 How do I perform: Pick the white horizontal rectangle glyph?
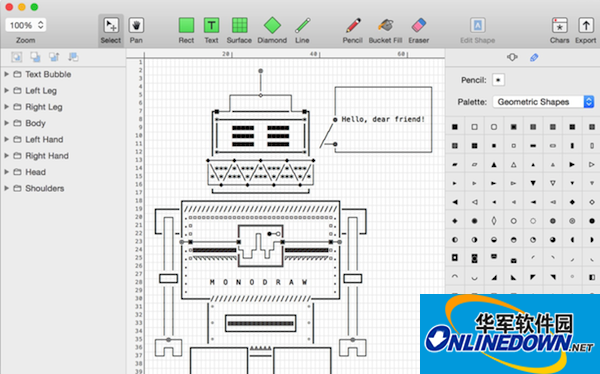pos(553,146)
